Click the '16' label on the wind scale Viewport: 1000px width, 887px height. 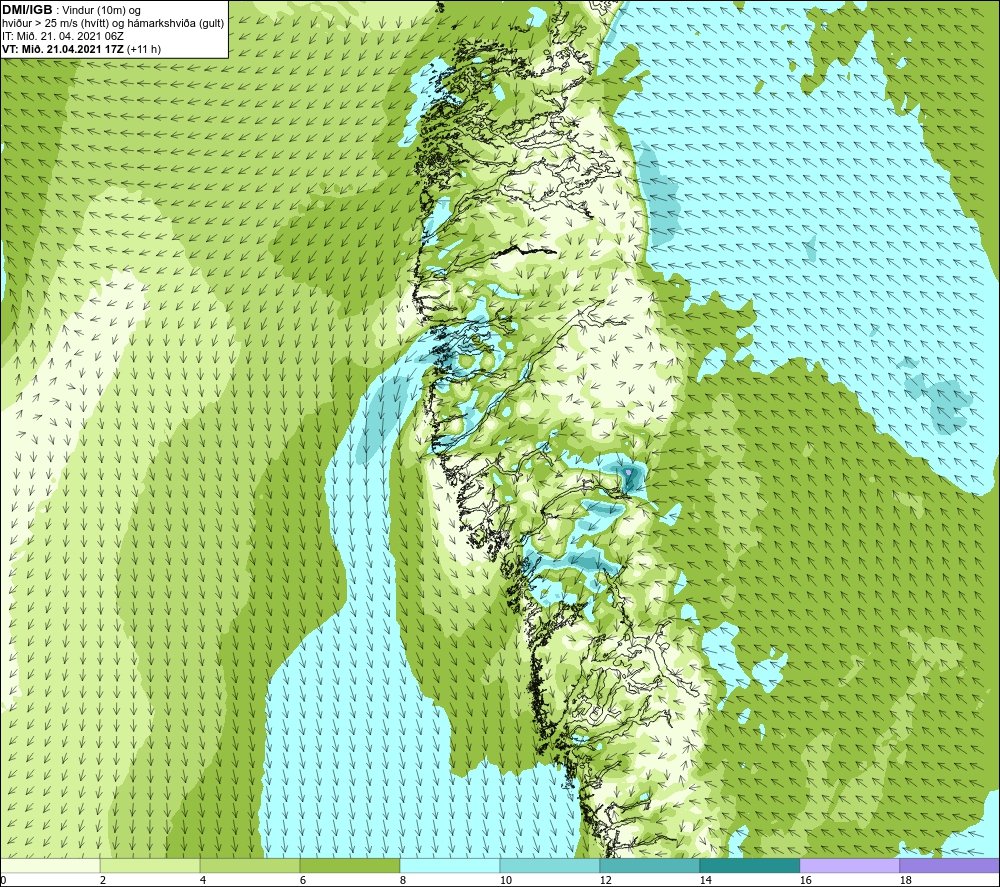click(x=805, y=880)
